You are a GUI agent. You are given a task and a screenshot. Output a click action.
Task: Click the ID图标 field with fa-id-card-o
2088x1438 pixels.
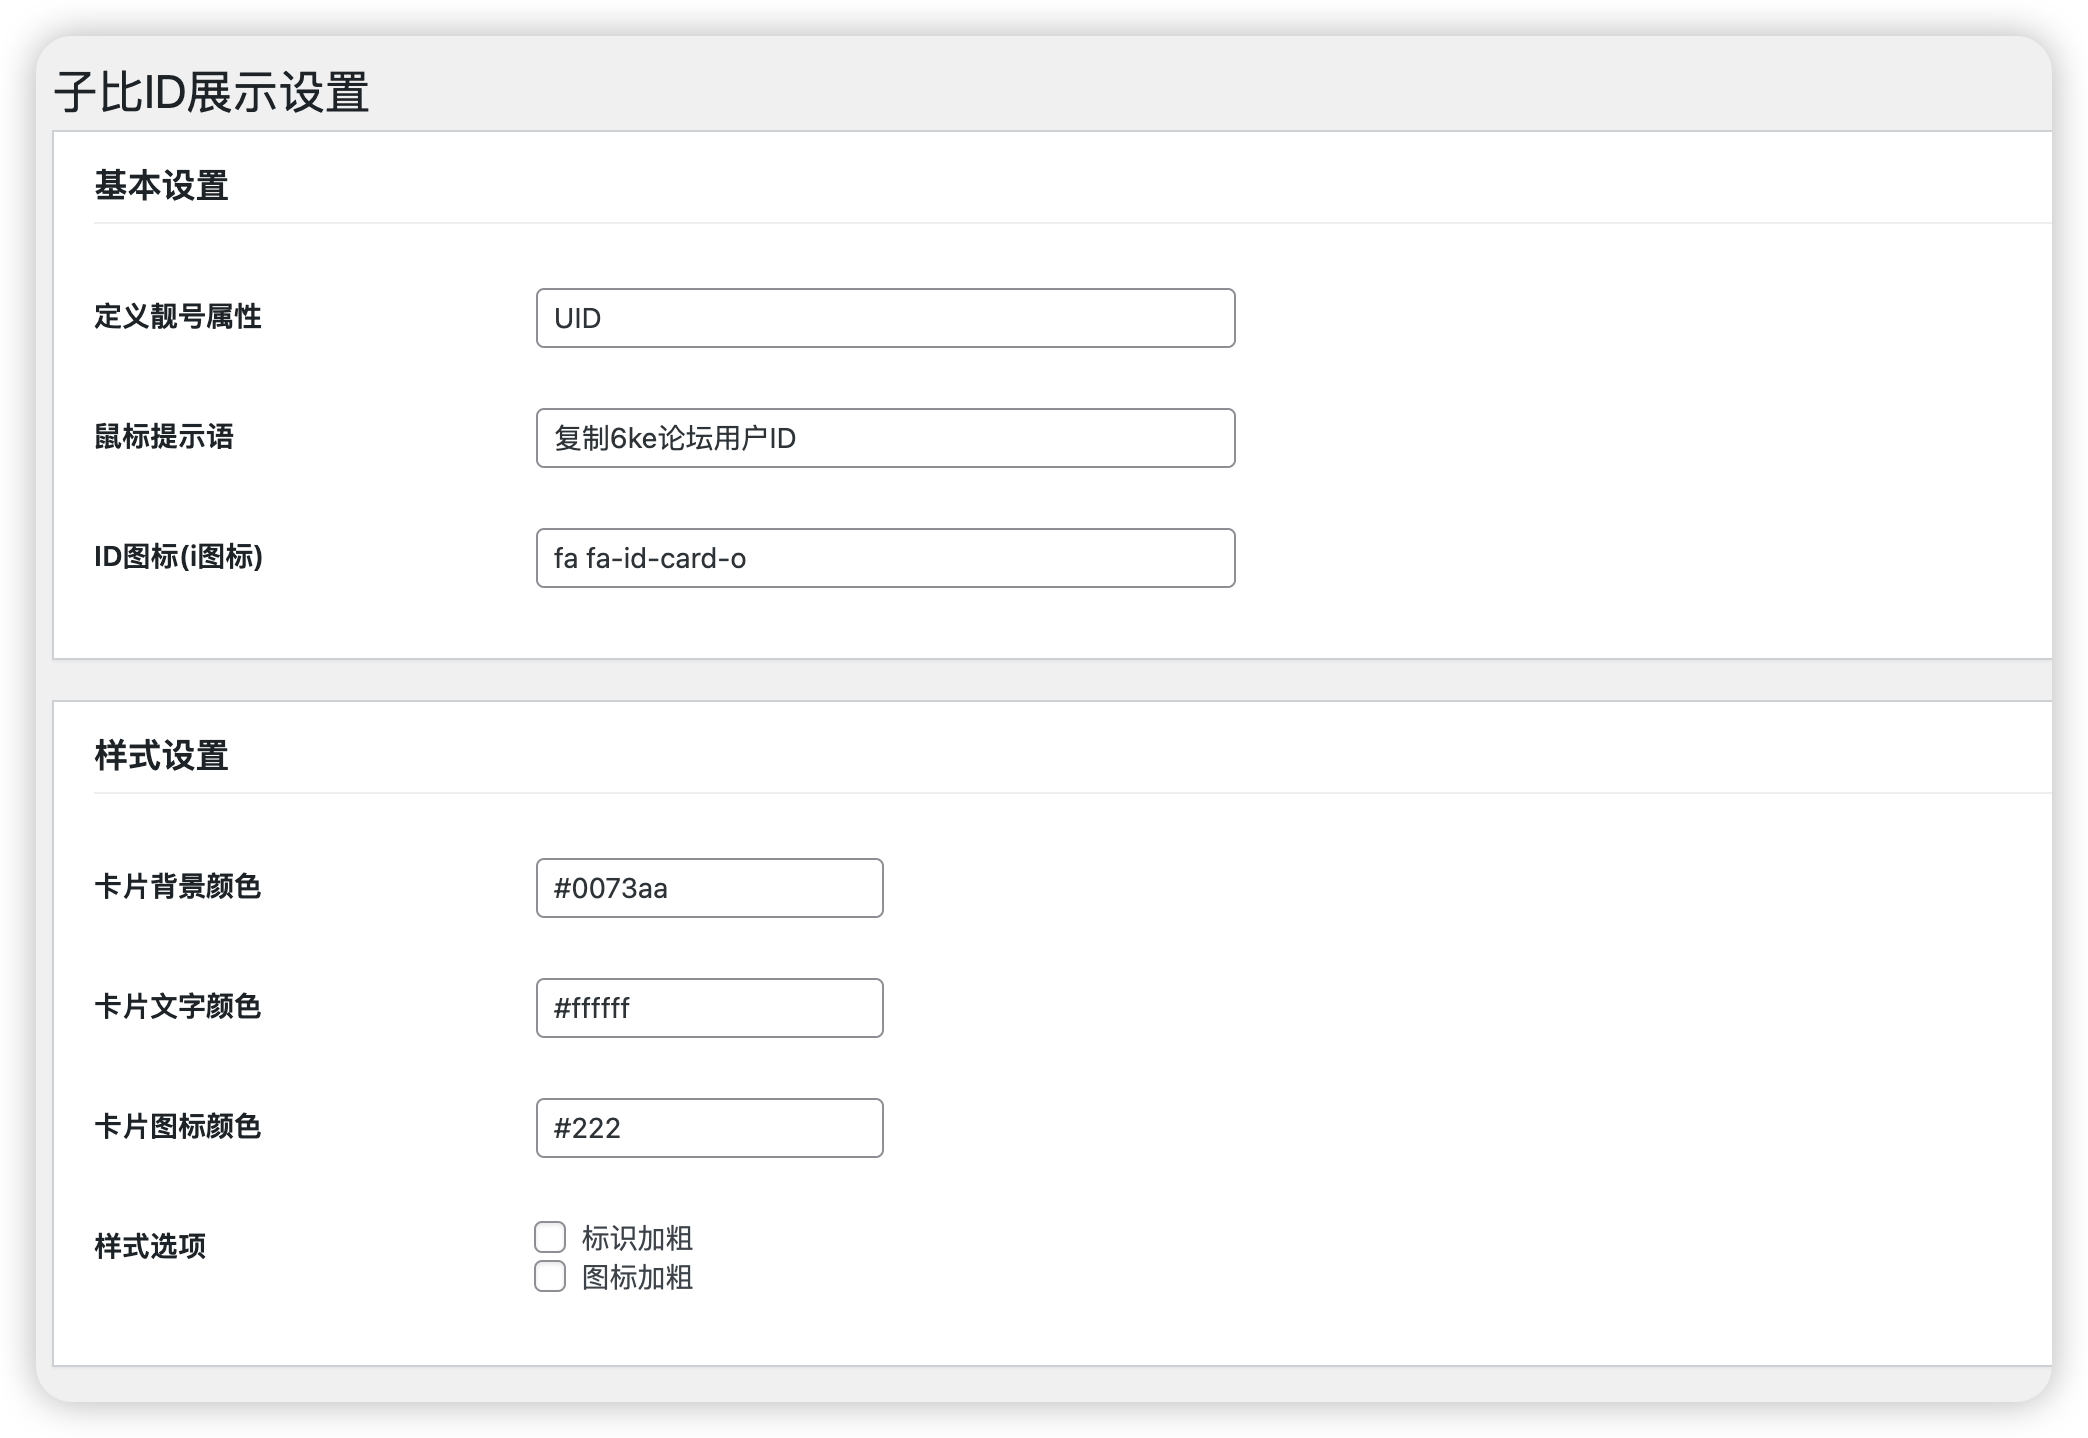tap(885, 558)
